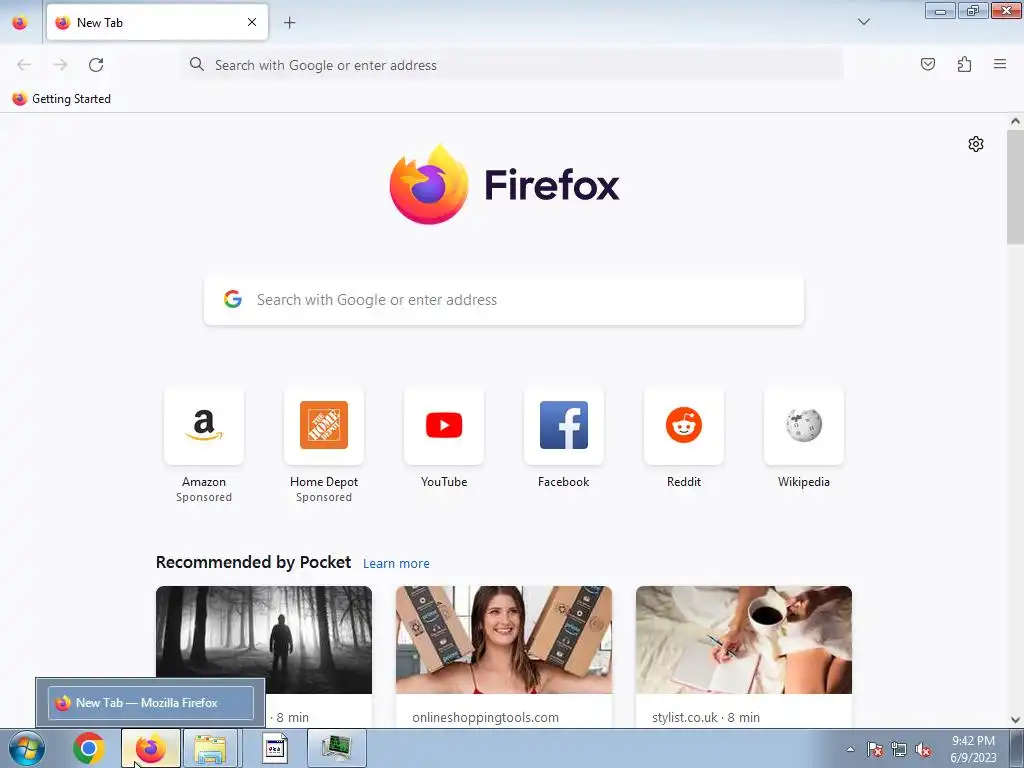Open the Windows Start orb
1024x768 pixels.
27,748
